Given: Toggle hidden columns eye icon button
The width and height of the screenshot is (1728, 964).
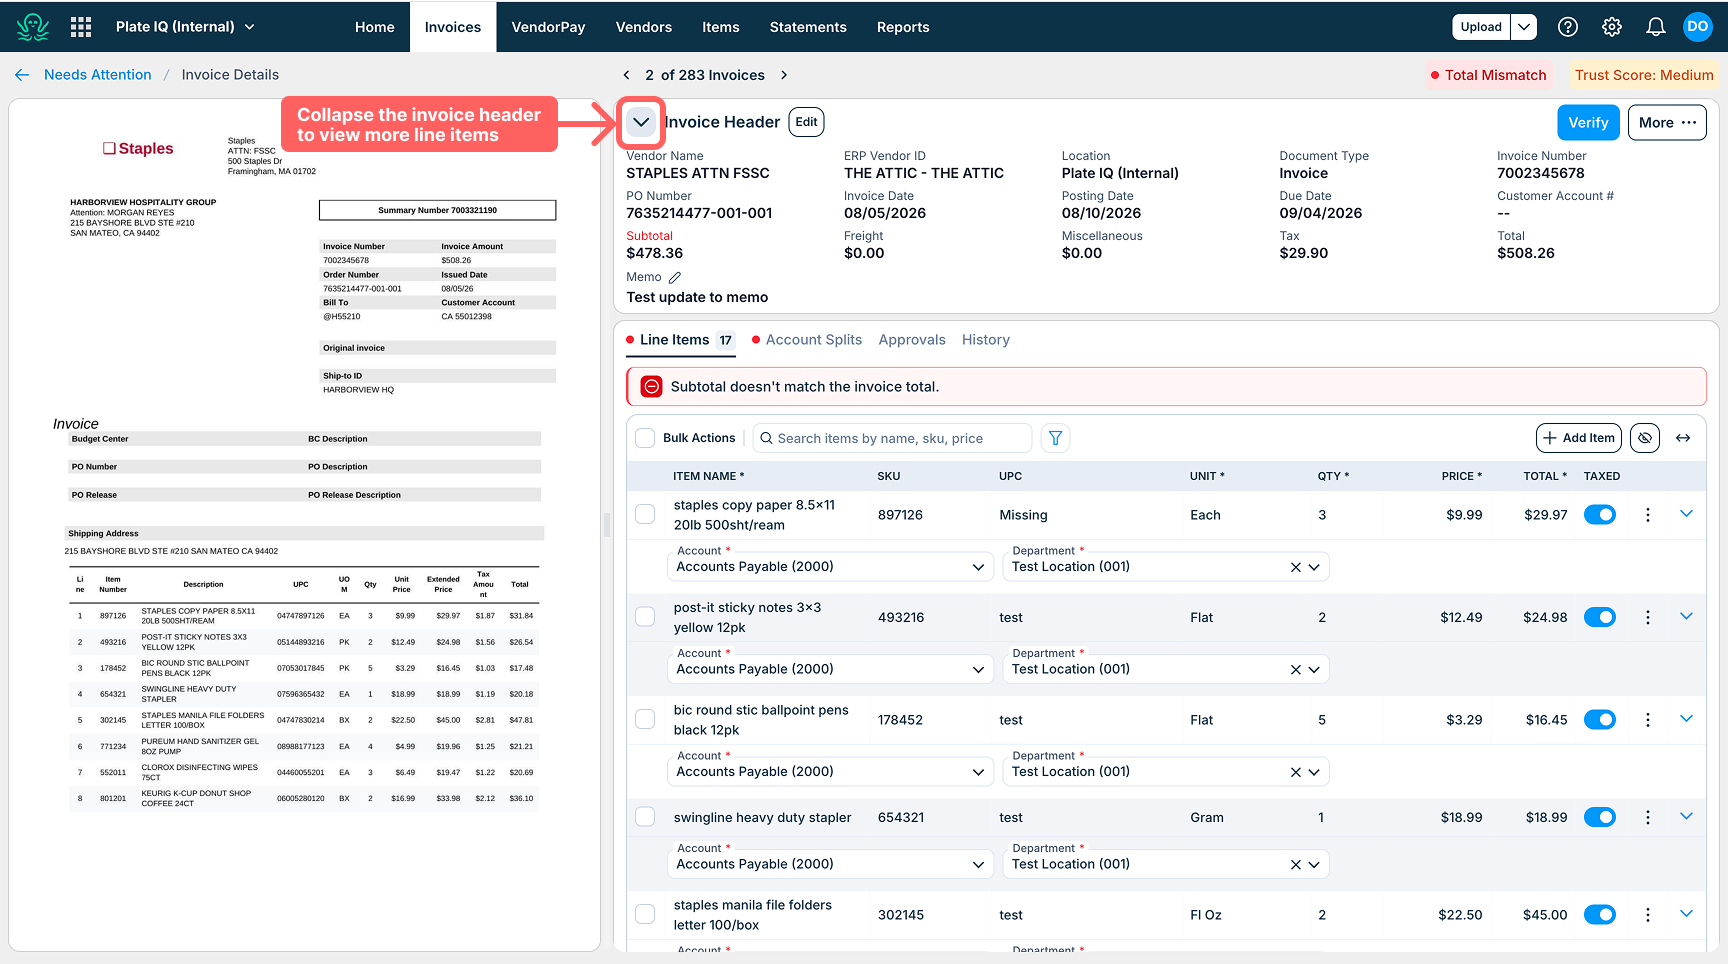Looking at the screenshot, I should coord(1645,438).
